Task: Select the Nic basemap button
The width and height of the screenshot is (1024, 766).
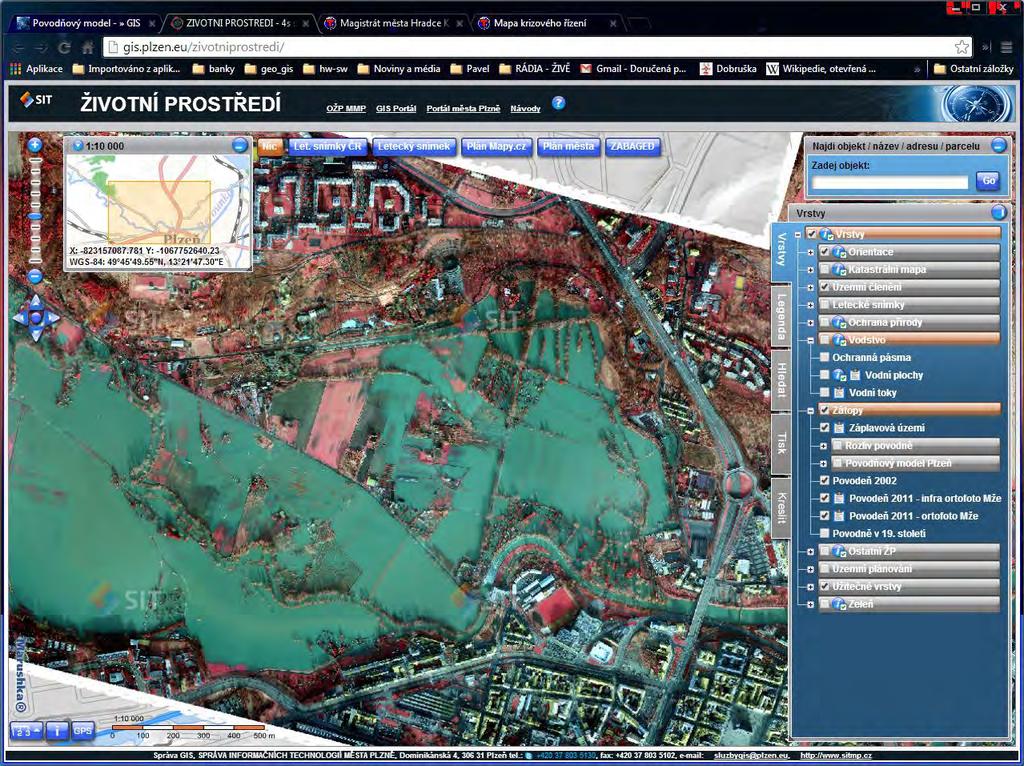Action: tap(270, 146)
